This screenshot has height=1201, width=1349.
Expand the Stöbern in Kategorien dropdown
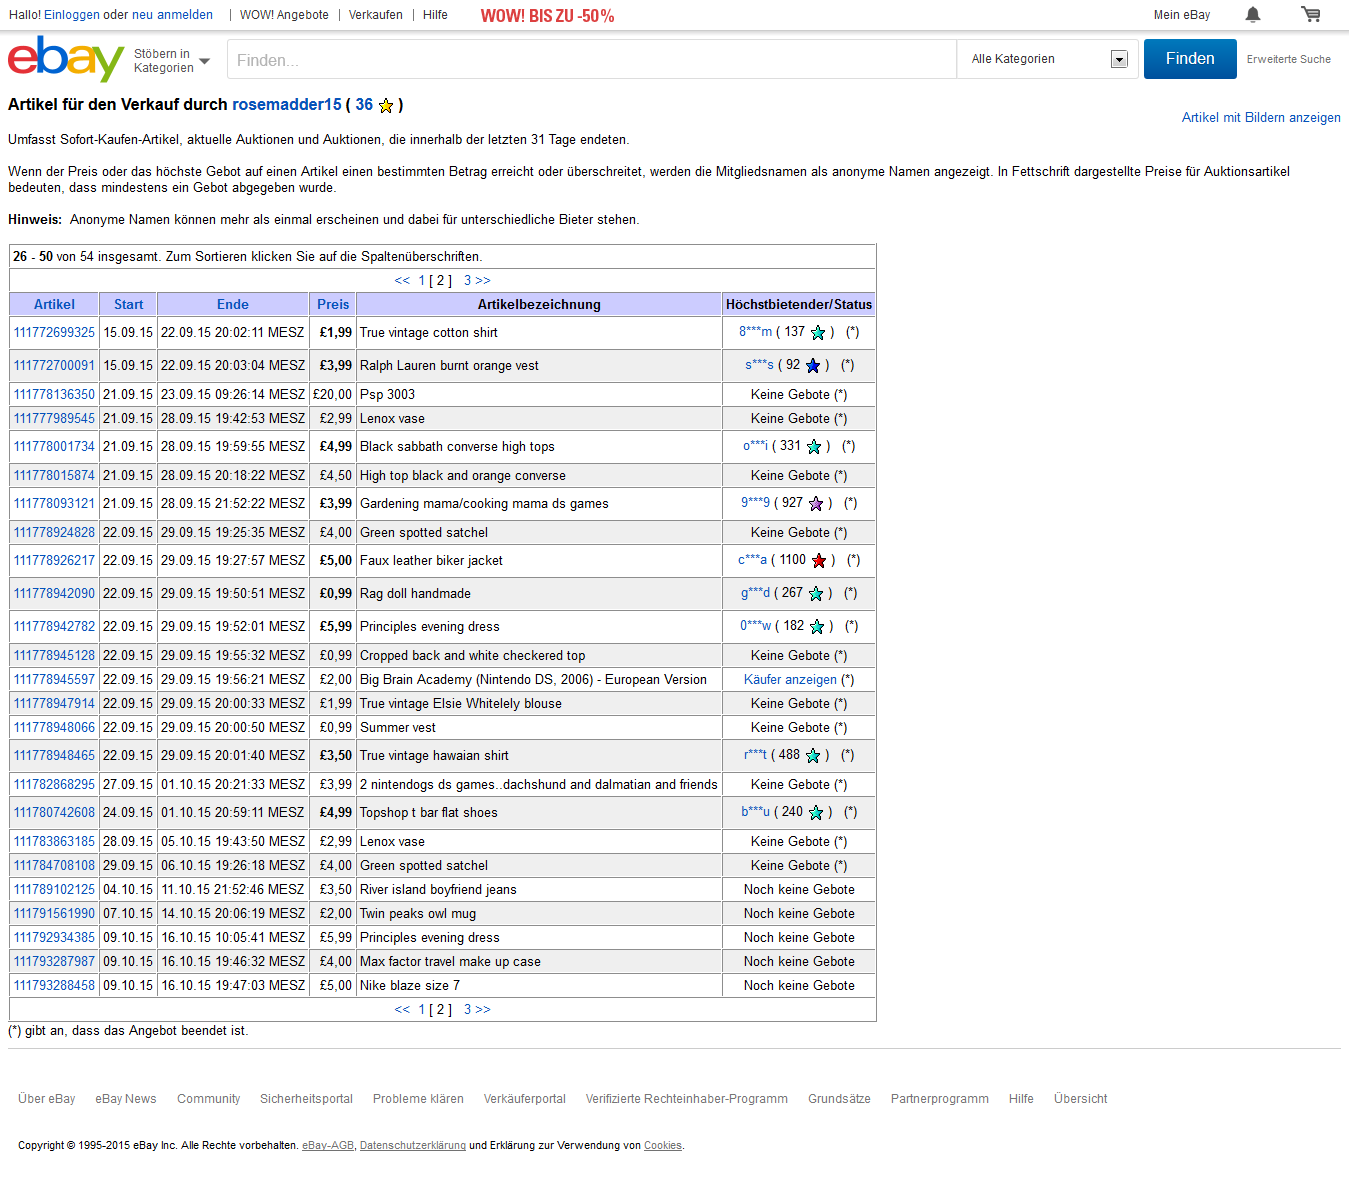tap(172, 61)
